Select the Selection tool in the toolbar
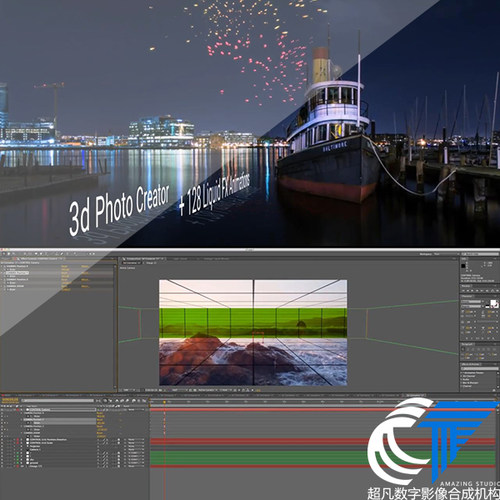The width and height of the screenshot is (500, 500). point(4,254)
